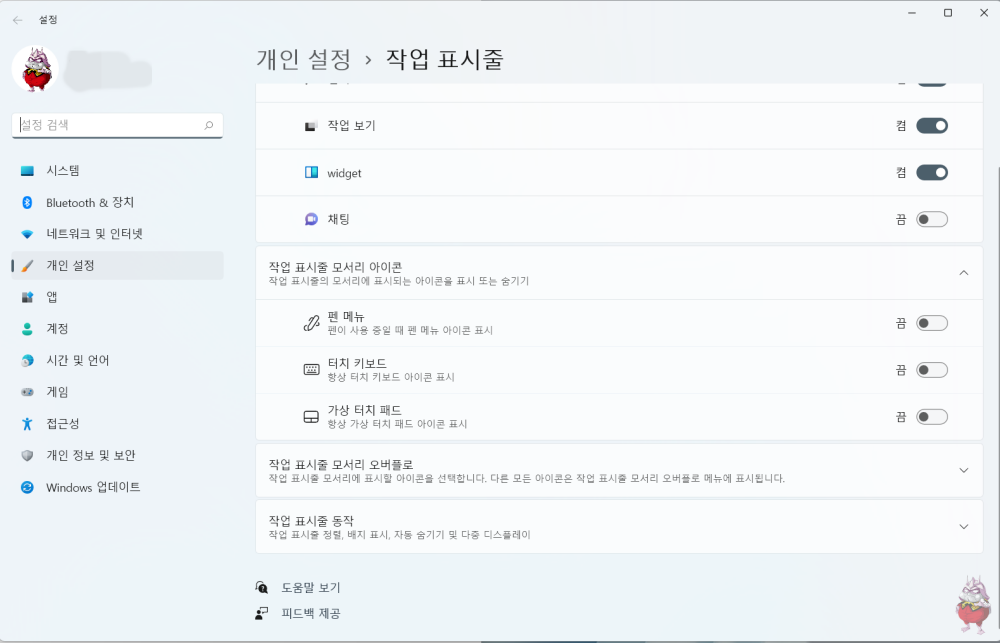
Task: Open Bluetooth & 장치 category
Action: click(117, 202)
